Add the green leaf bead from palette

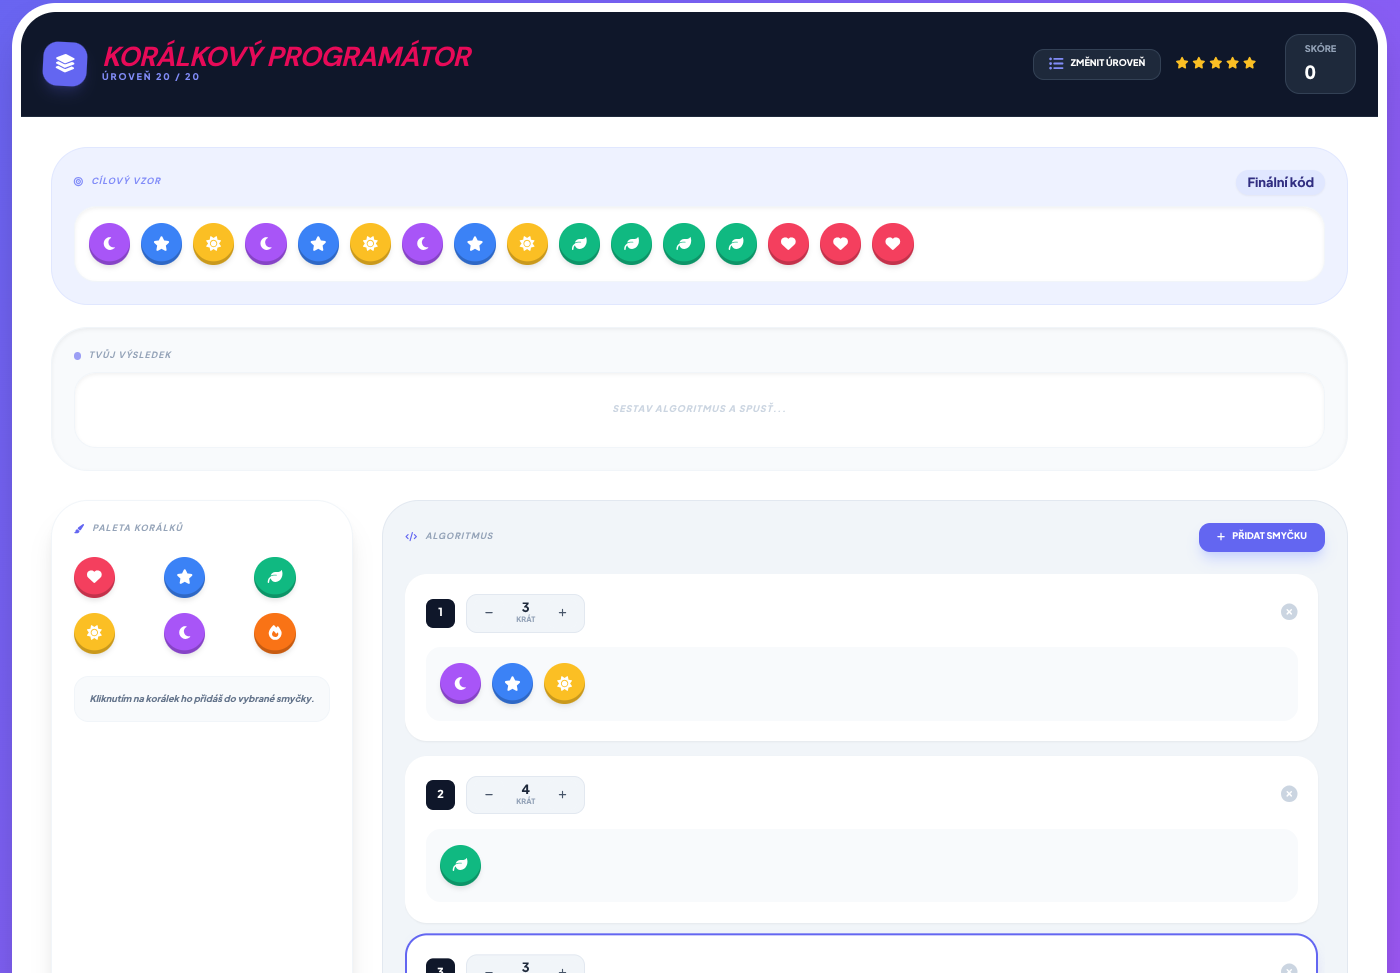coord(275,577)
